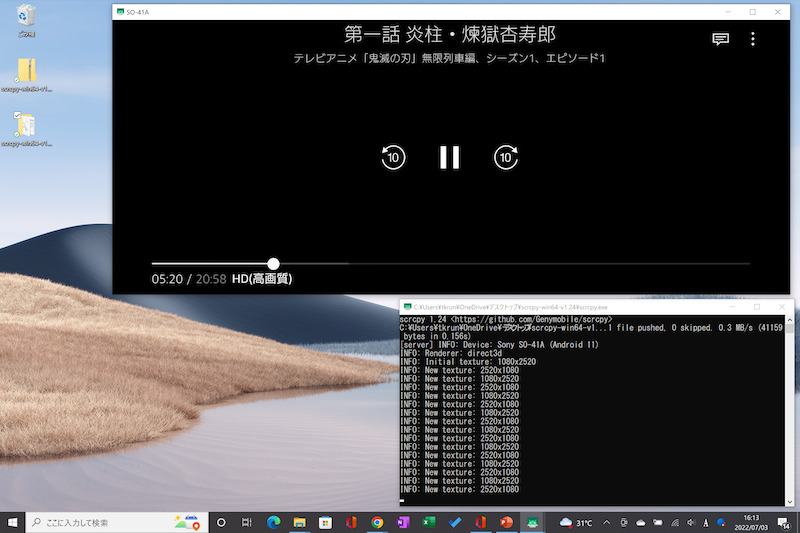Open the subtitles and audio options icon
This screenshot has height=533, width=800.
720,39
